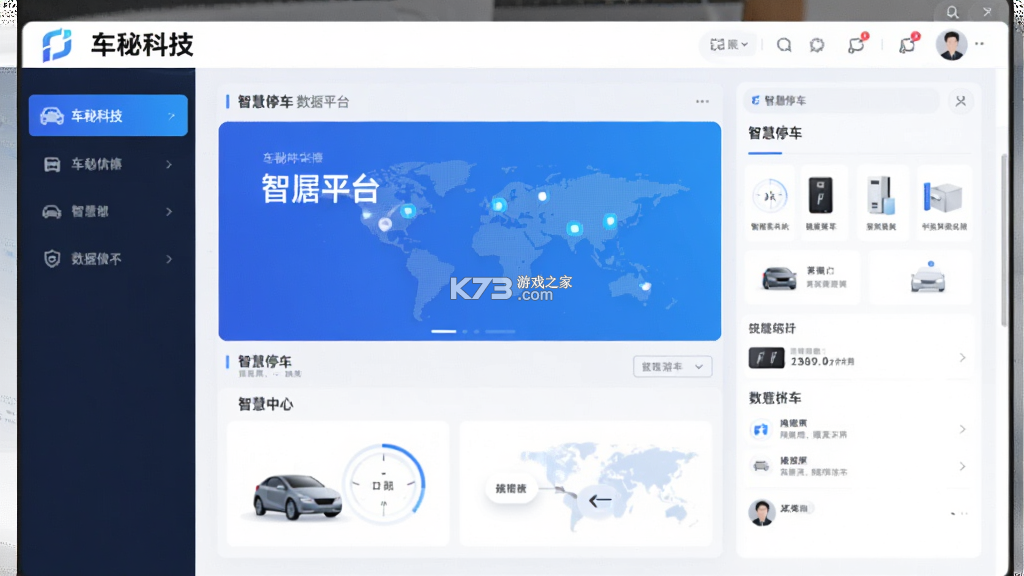
Task: Expand the chevron on 车秘科技 sidebar row
Action: pos(171,116)
